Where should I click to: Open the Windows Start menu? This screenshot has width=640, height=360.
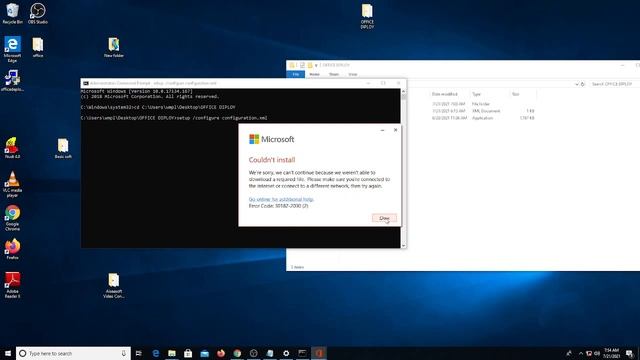(x=8, y=353)
